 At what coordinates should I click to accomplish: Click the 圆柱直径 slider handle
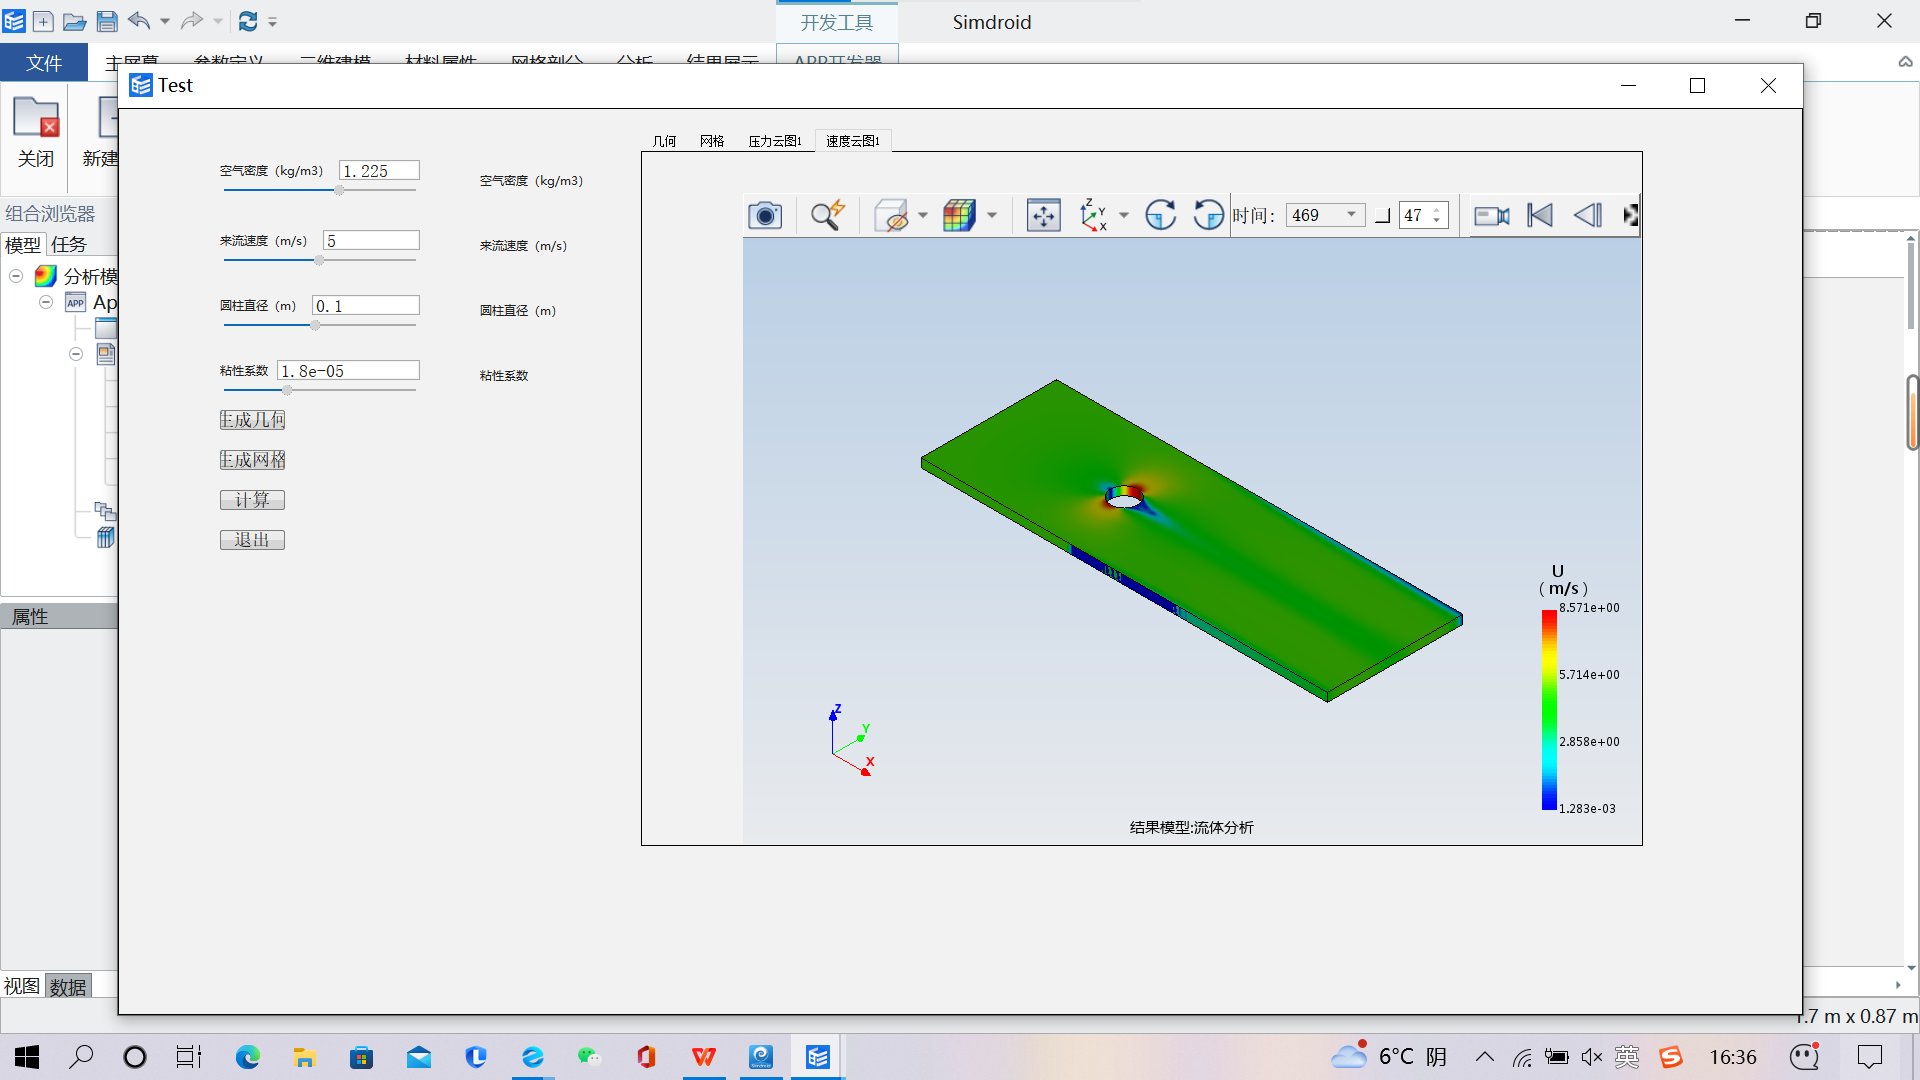[315, 325]
